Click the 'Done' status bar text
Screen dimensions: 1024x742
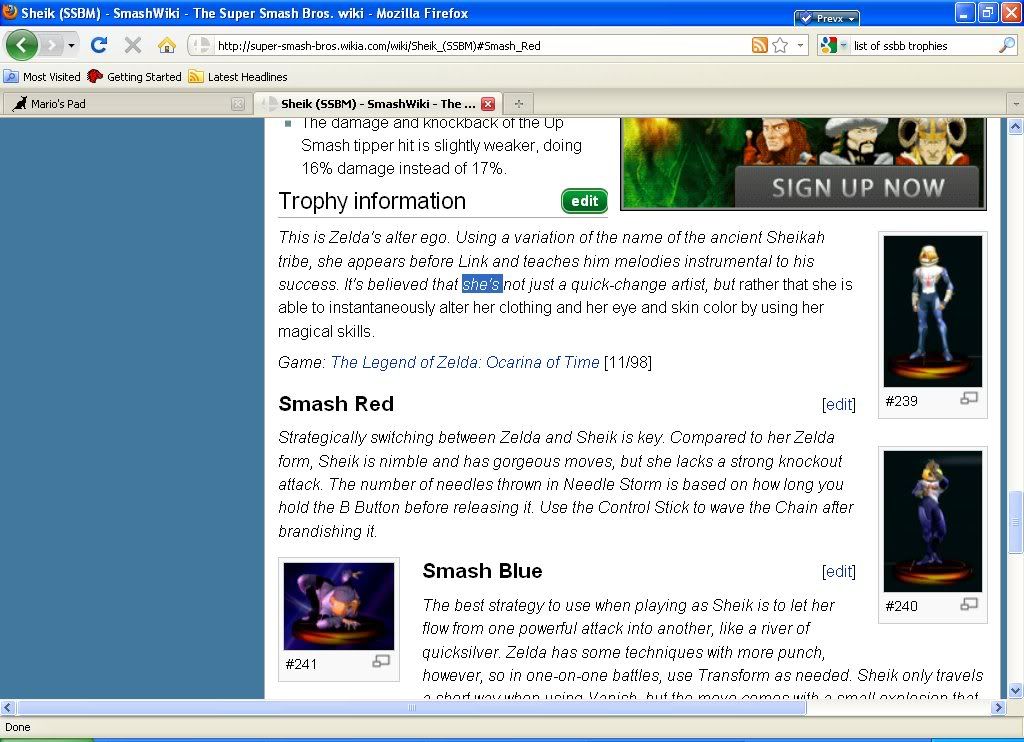[x=18, y=728]
